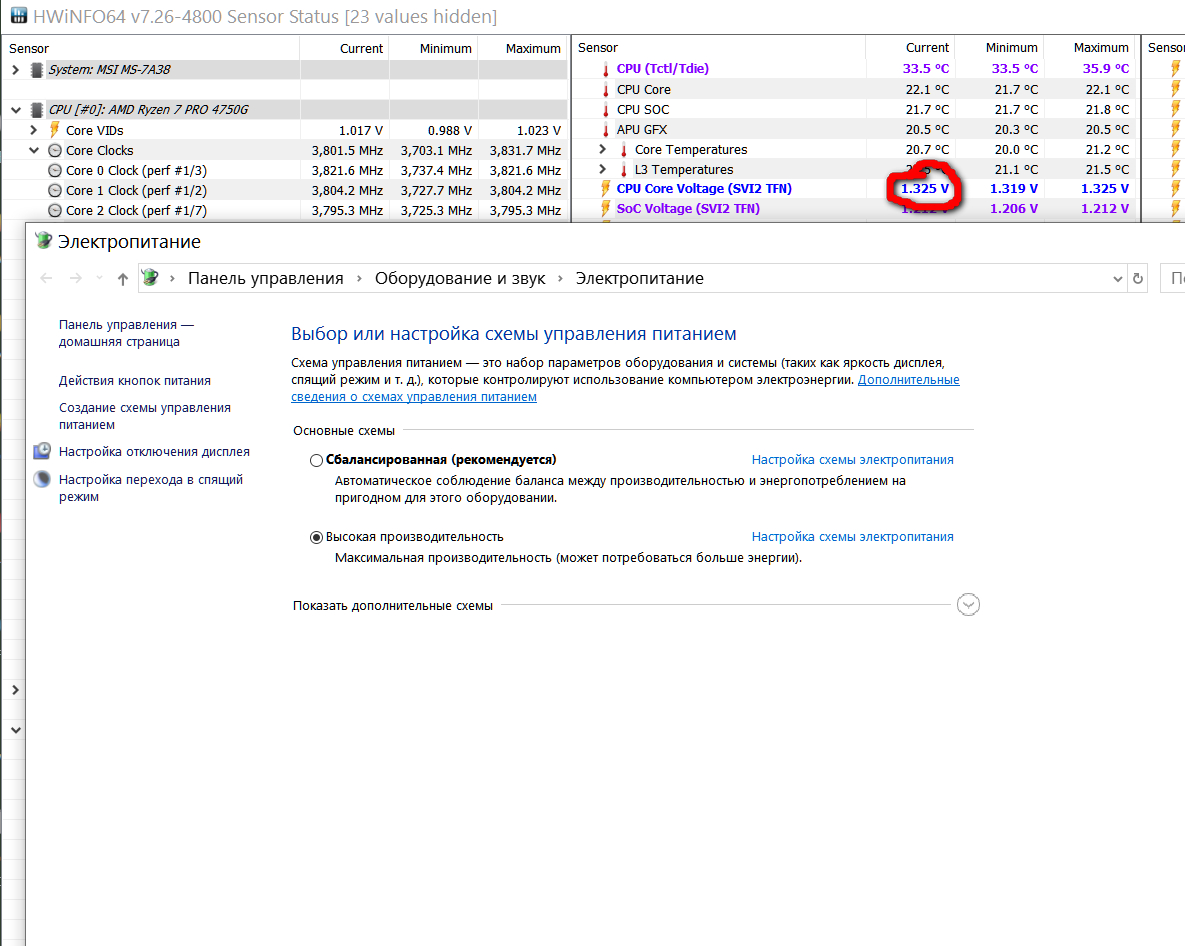Viewport: 1185px width, 946px height.
Task: Expand the System: MSI MS-7A38 node
Action: pyautogui.click(x=15, y=70)
